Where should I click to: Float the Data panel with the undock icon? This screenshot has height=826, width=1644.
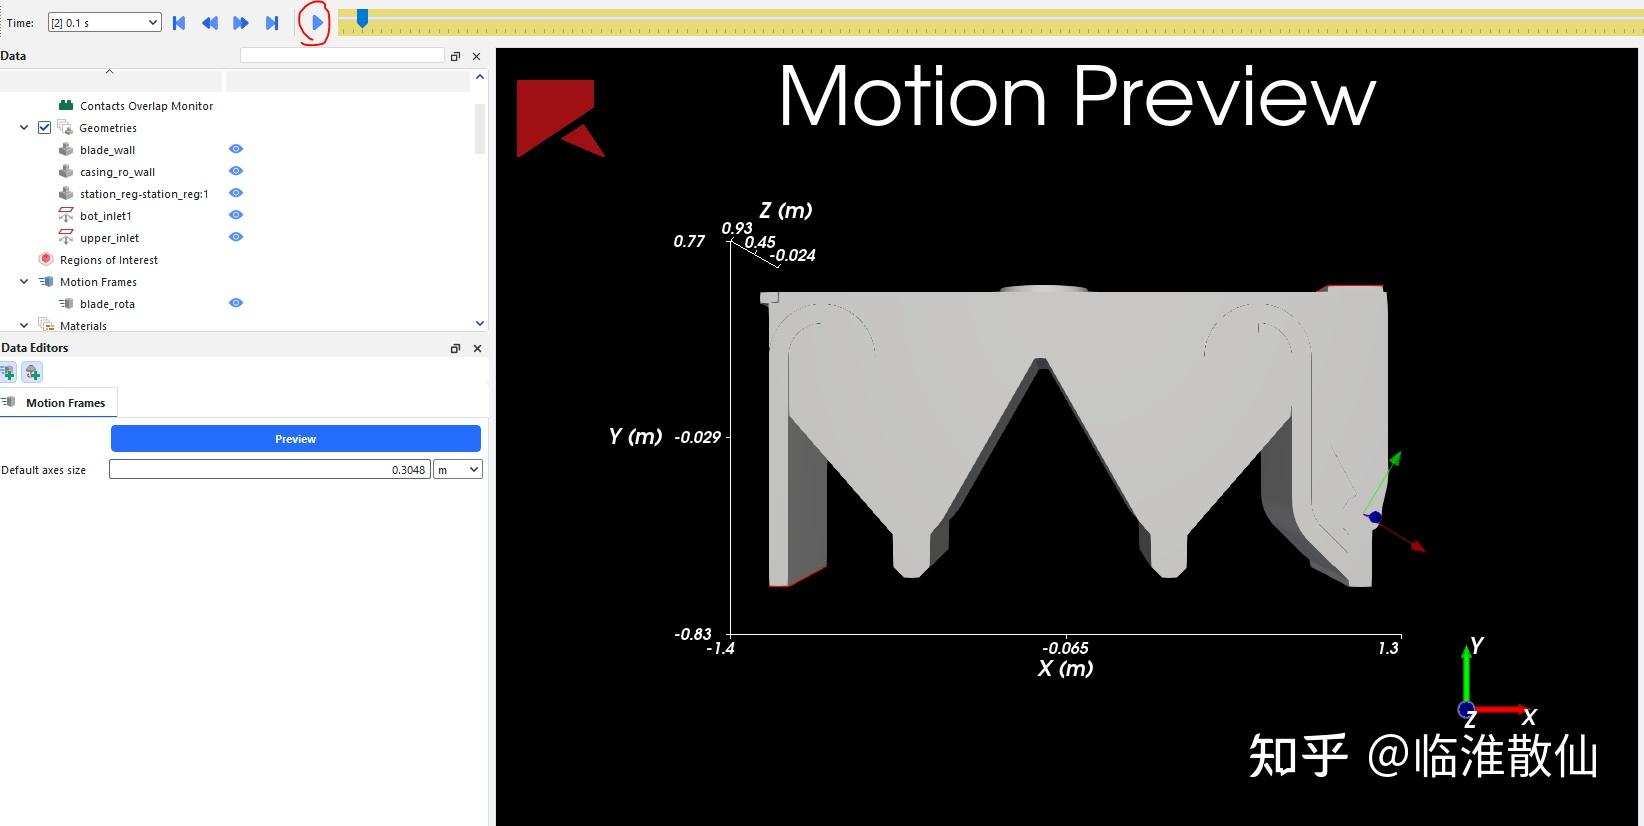tap(455, 56)
